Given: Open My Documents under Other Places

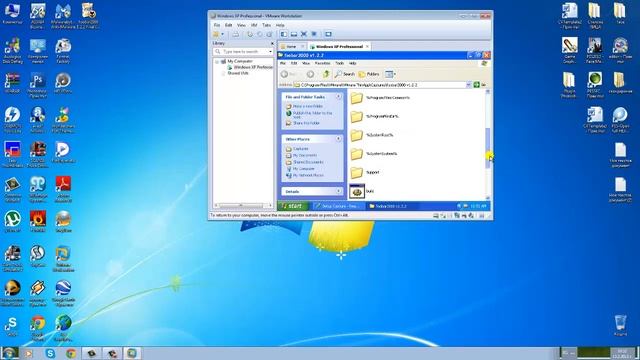Looking at the screenshot, I should (x=304, y=156).
